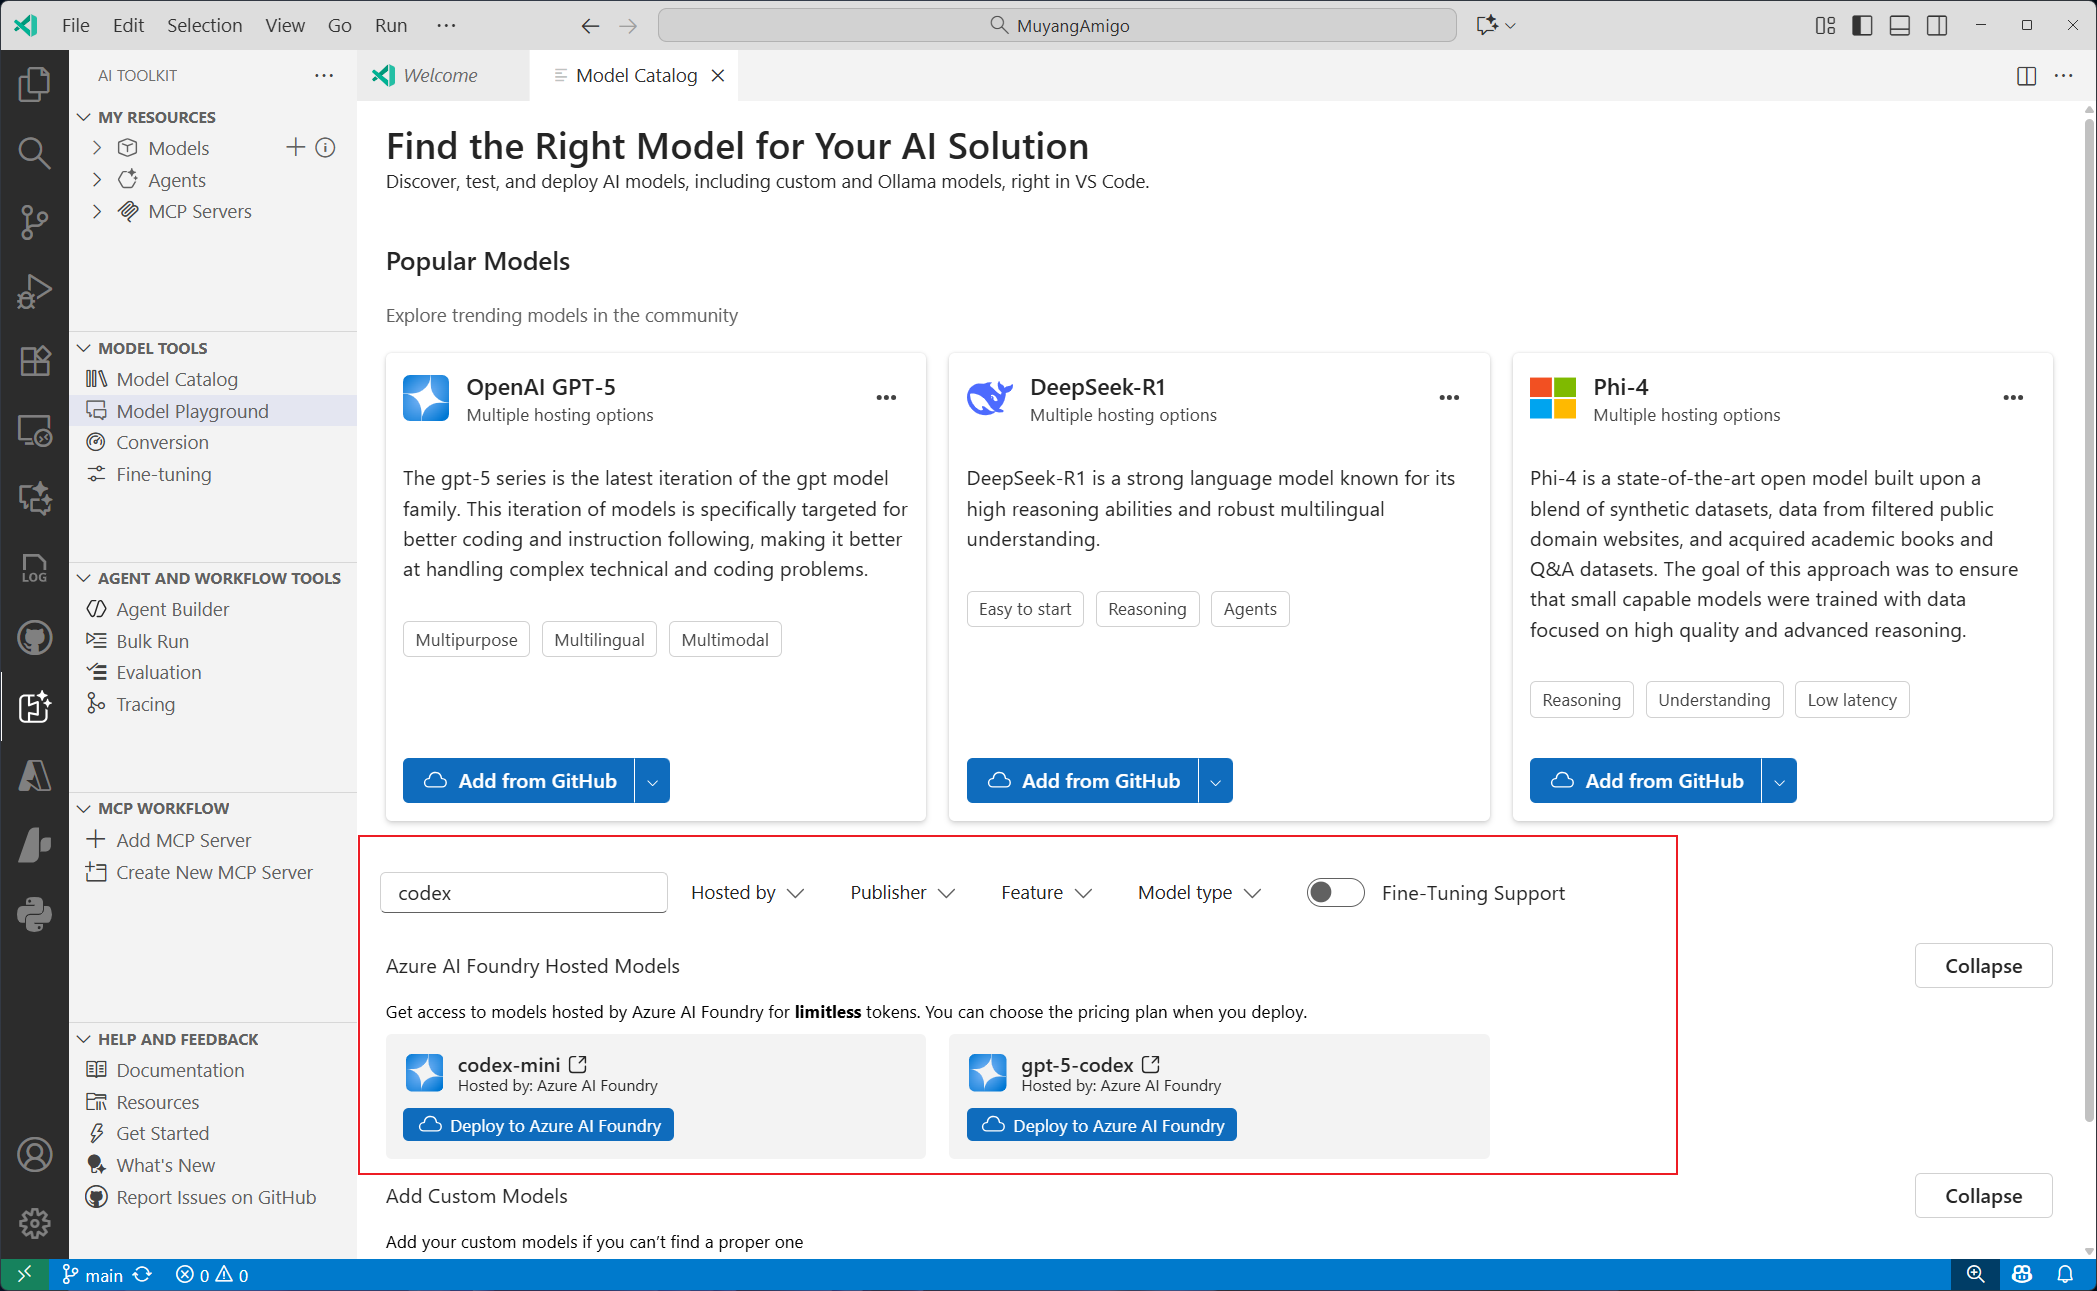Open the Search view in activity bar
Image resolution: width=2097 pixels, height=1291 pixels.
tap(34, 153)
